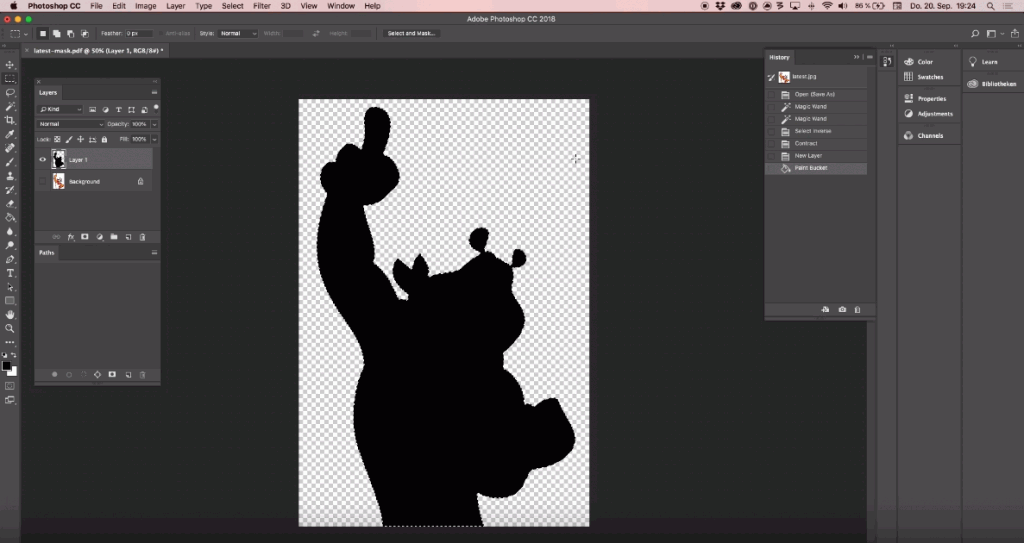Create a new group folder icon
This screenshot has width=1024, height=543.
pyautogui.click(x=114, y=237)
